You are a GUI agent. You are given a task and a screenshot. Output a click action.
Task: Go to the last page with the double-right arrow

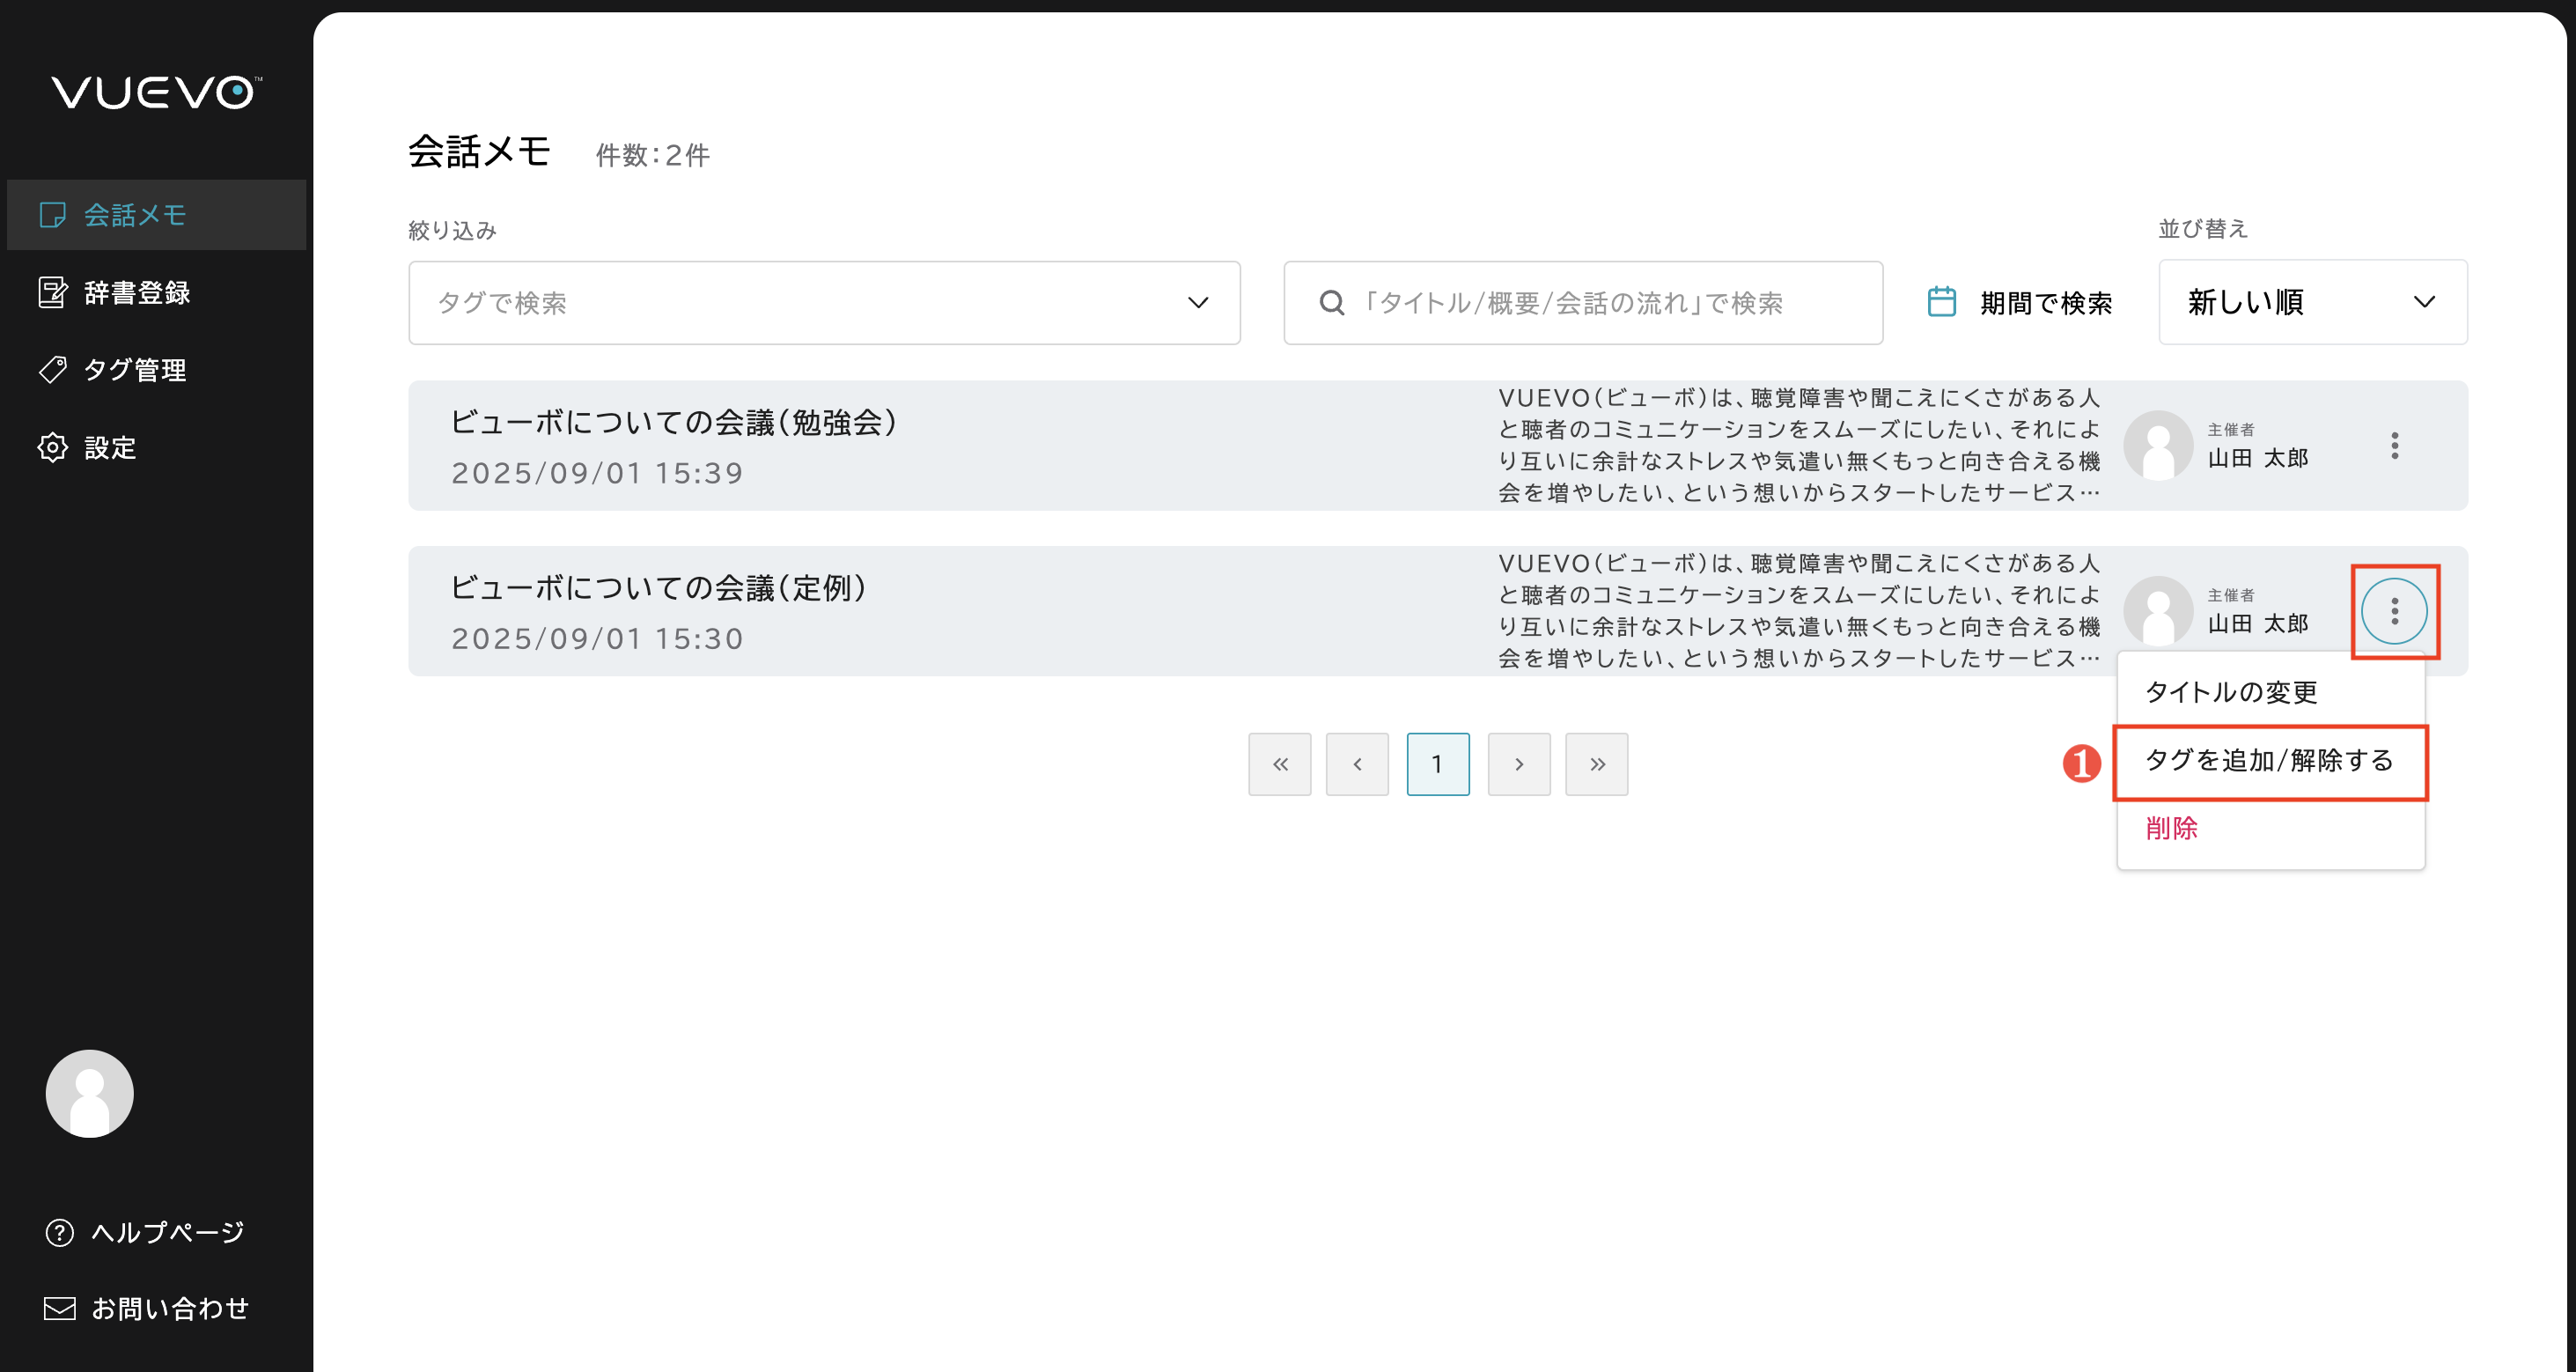click(1596, 764)
